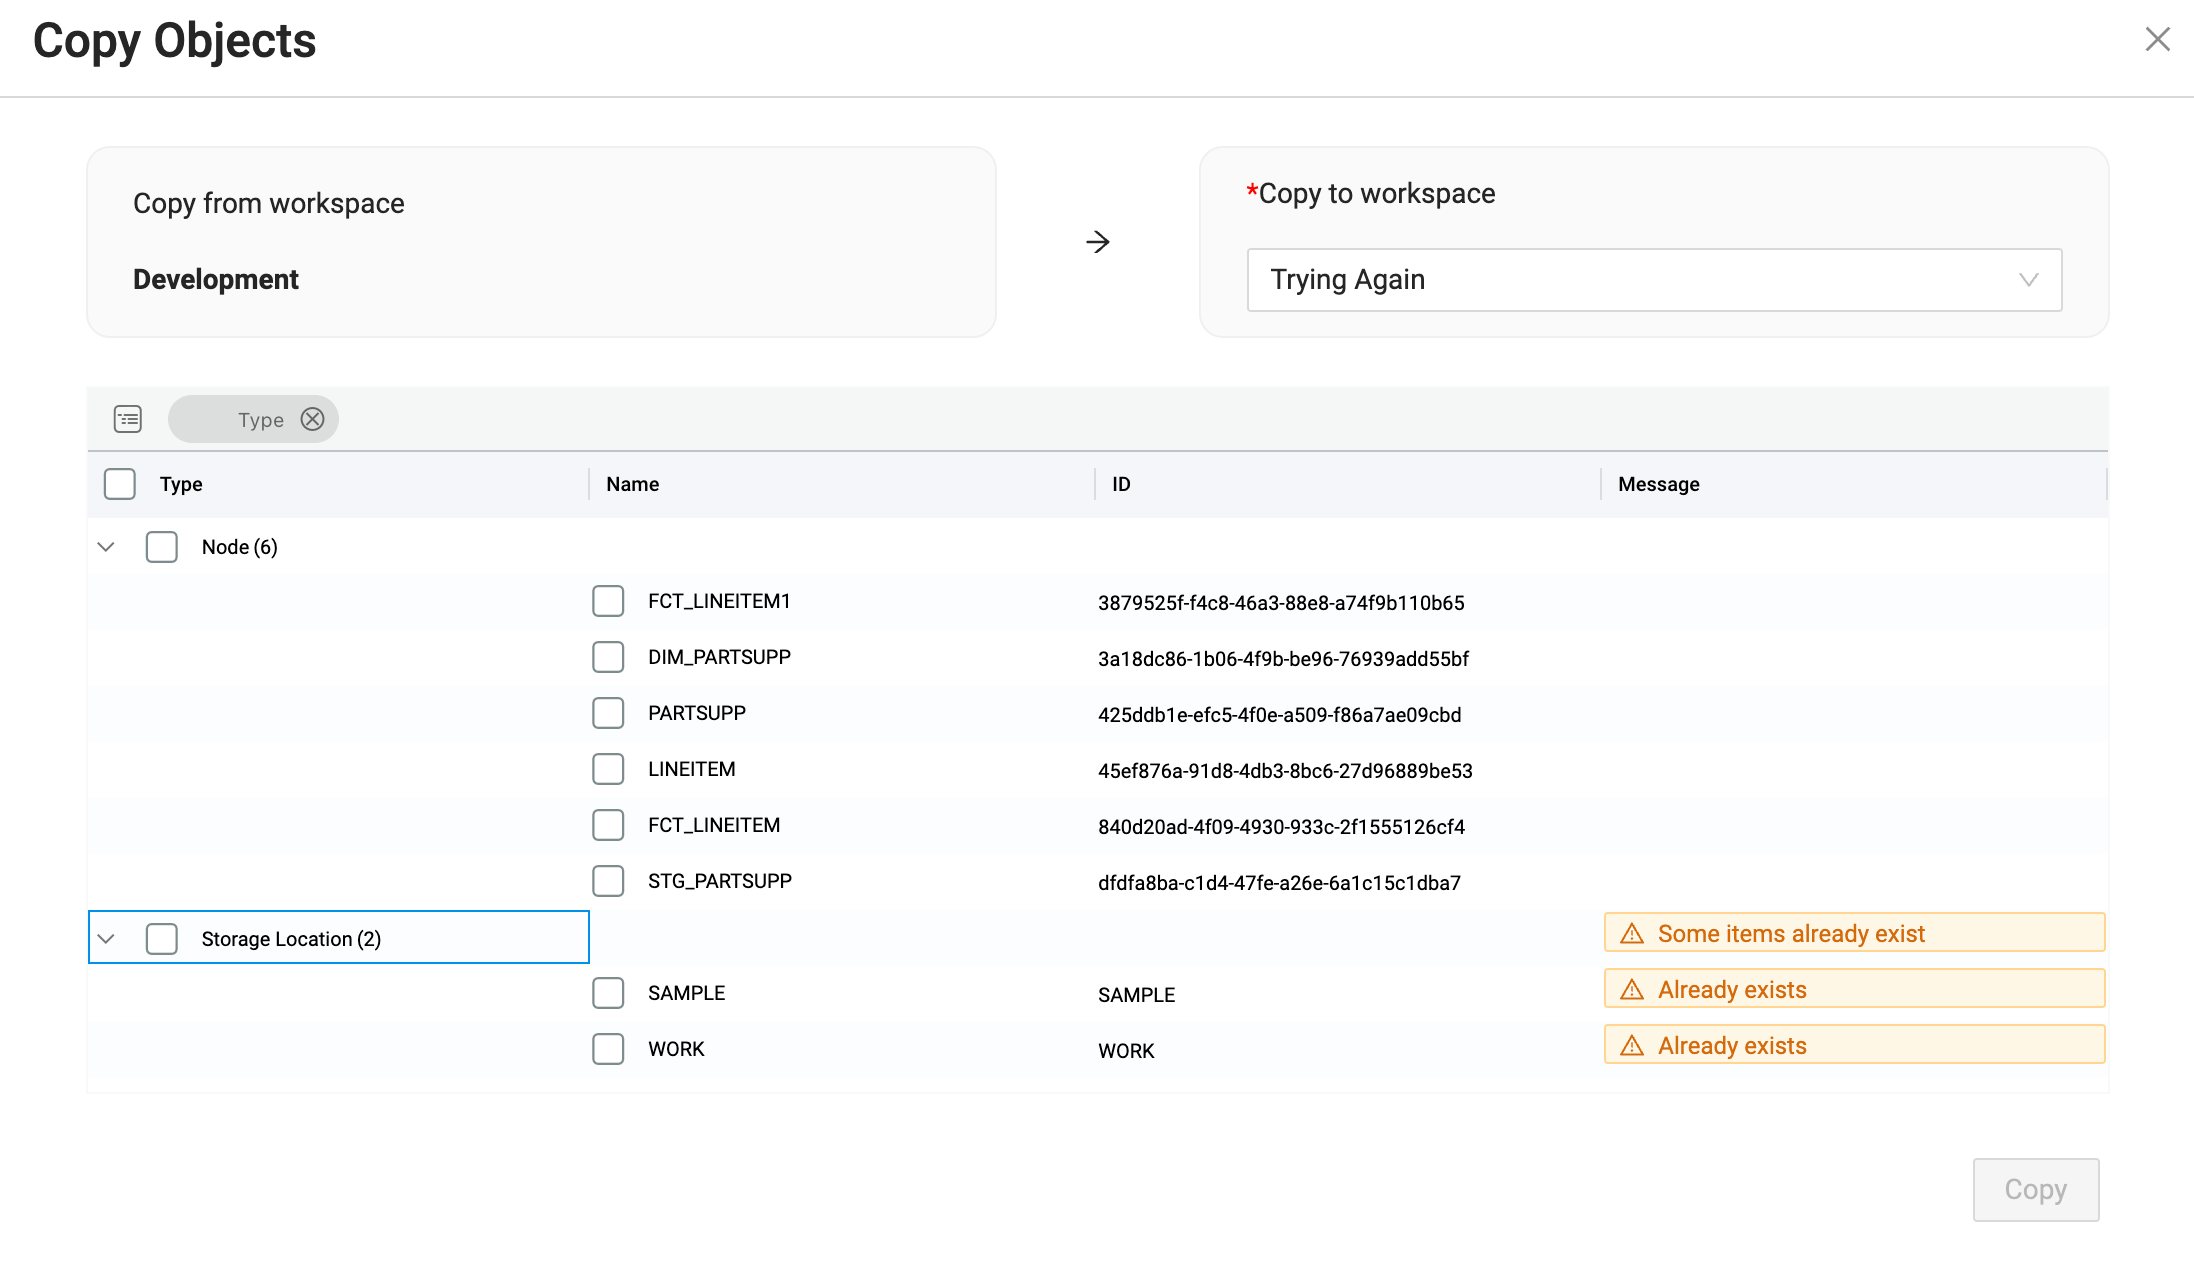Click warning icon next to SAMPLE message
Viewport: 2194px width, 1276px height.
1632,990
